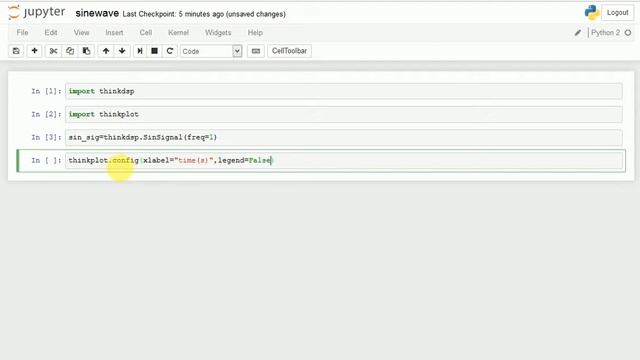Click the Python logo icon
The image size is (640, 360).
point(591,13)
